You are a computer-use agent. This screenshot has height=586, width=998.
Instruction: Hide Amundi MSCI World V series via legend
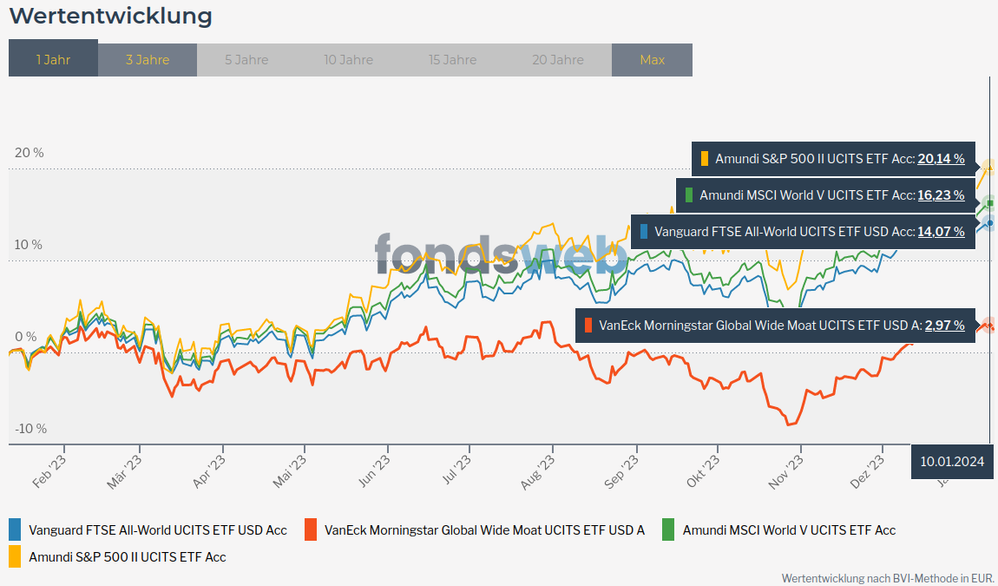click(788, 530)
